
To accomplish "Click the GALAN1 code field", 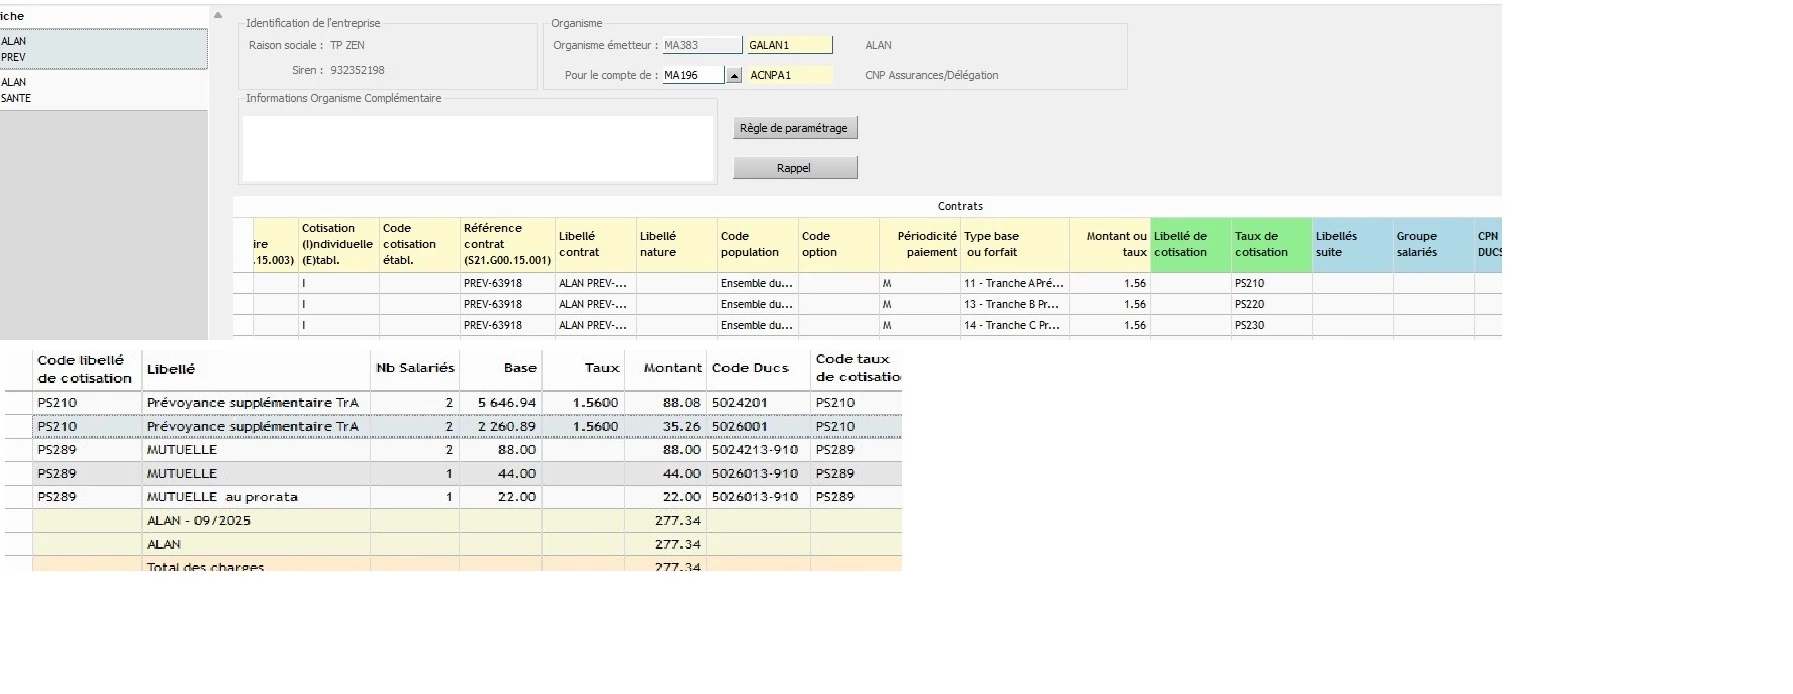I will [789, 45].
